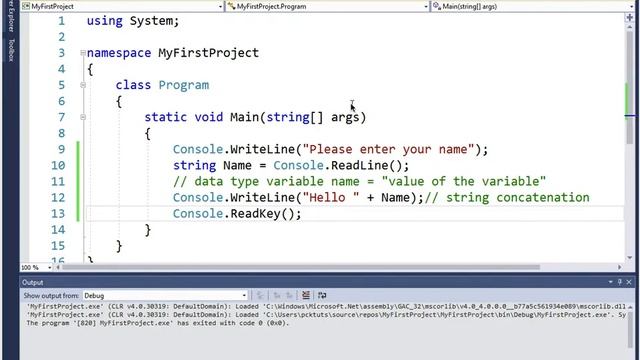This screenshot has height=360, width=640.
Task: Collapse the static void Main method block
Action: [83, 117]
